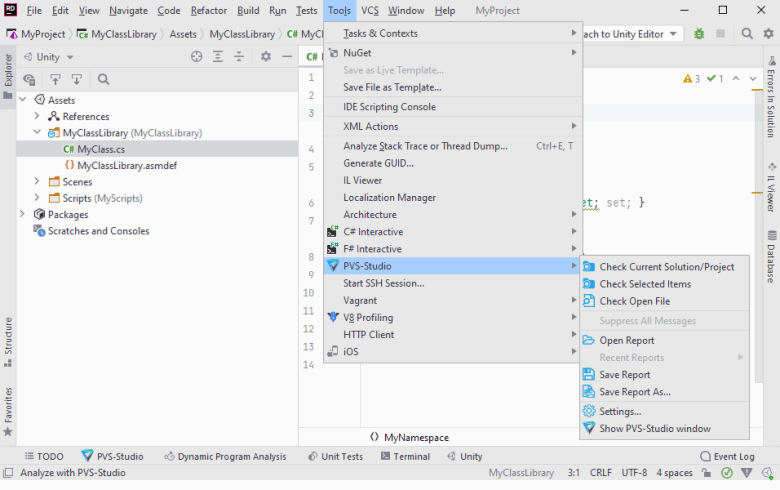Viewport: 780px width, 490px height.
Task: Choose Check Current Solution/Project
Action: pyautogui.click(x=666, y=267)
